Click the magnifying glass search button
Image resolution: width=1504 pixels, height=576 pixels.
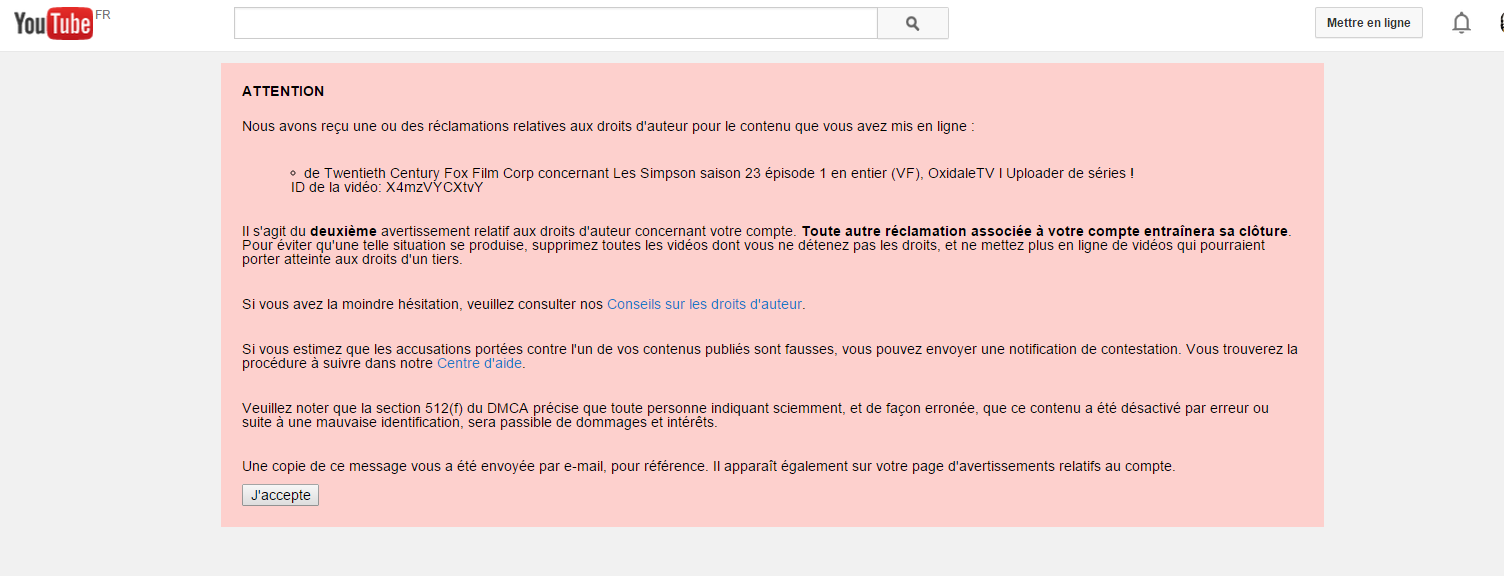tap(912, 23)
